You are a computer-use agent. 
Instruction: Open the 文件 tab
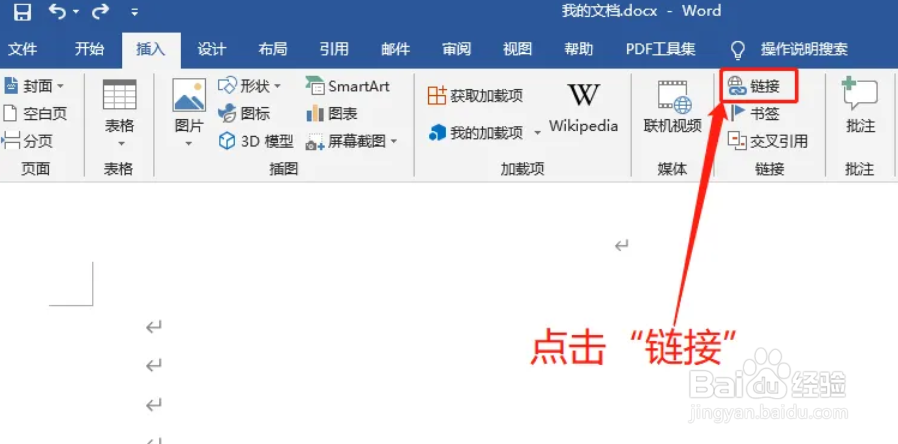(23, 49)
